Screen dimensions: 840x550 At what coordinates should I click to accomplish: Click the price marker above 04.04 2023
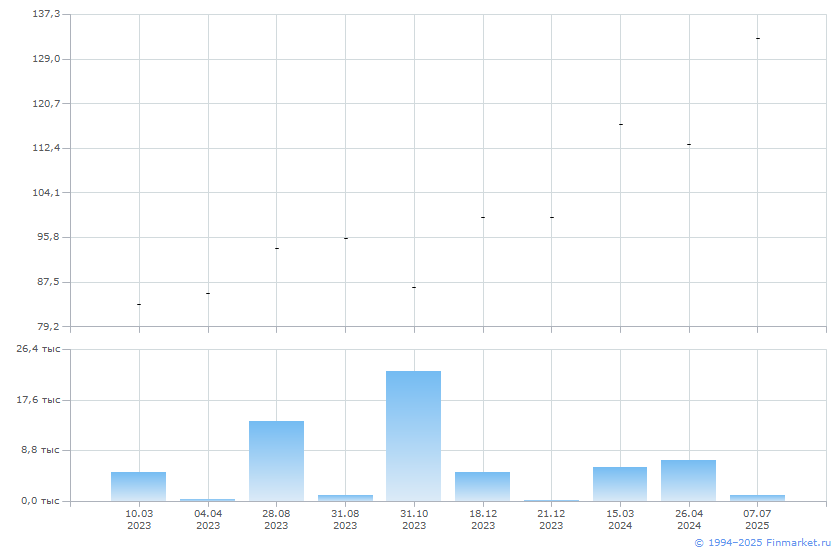pos(208,293)
